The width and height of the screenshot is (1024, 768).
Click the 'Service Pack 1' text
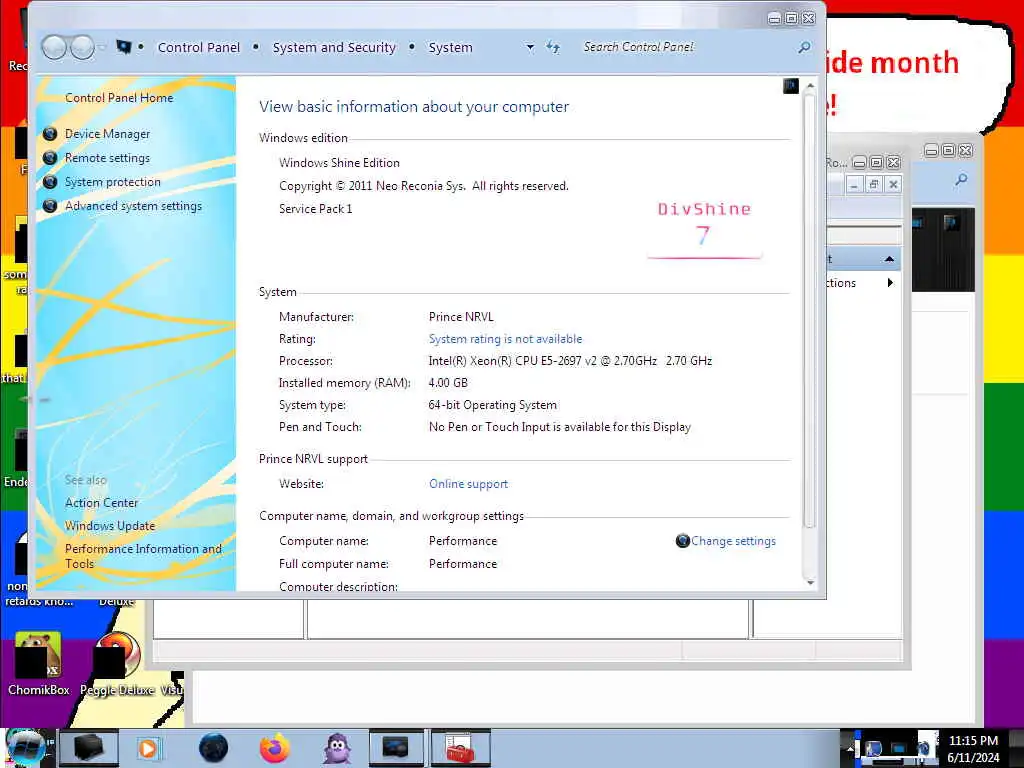315,209
